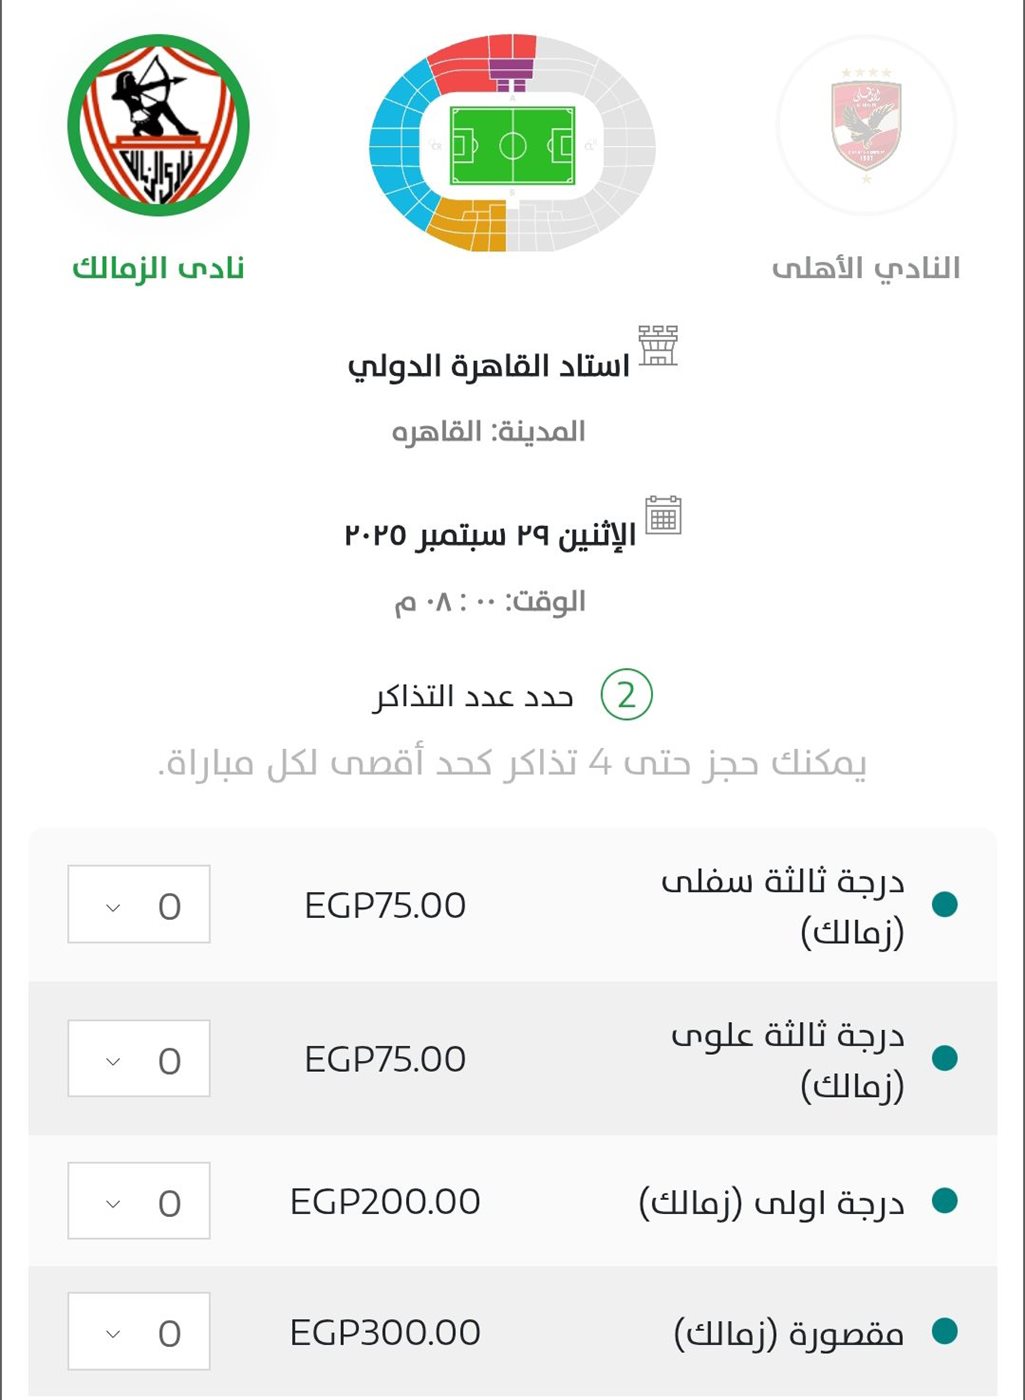
Task: Click the Al Ahly club logo
Action: [x=866, y=126]
